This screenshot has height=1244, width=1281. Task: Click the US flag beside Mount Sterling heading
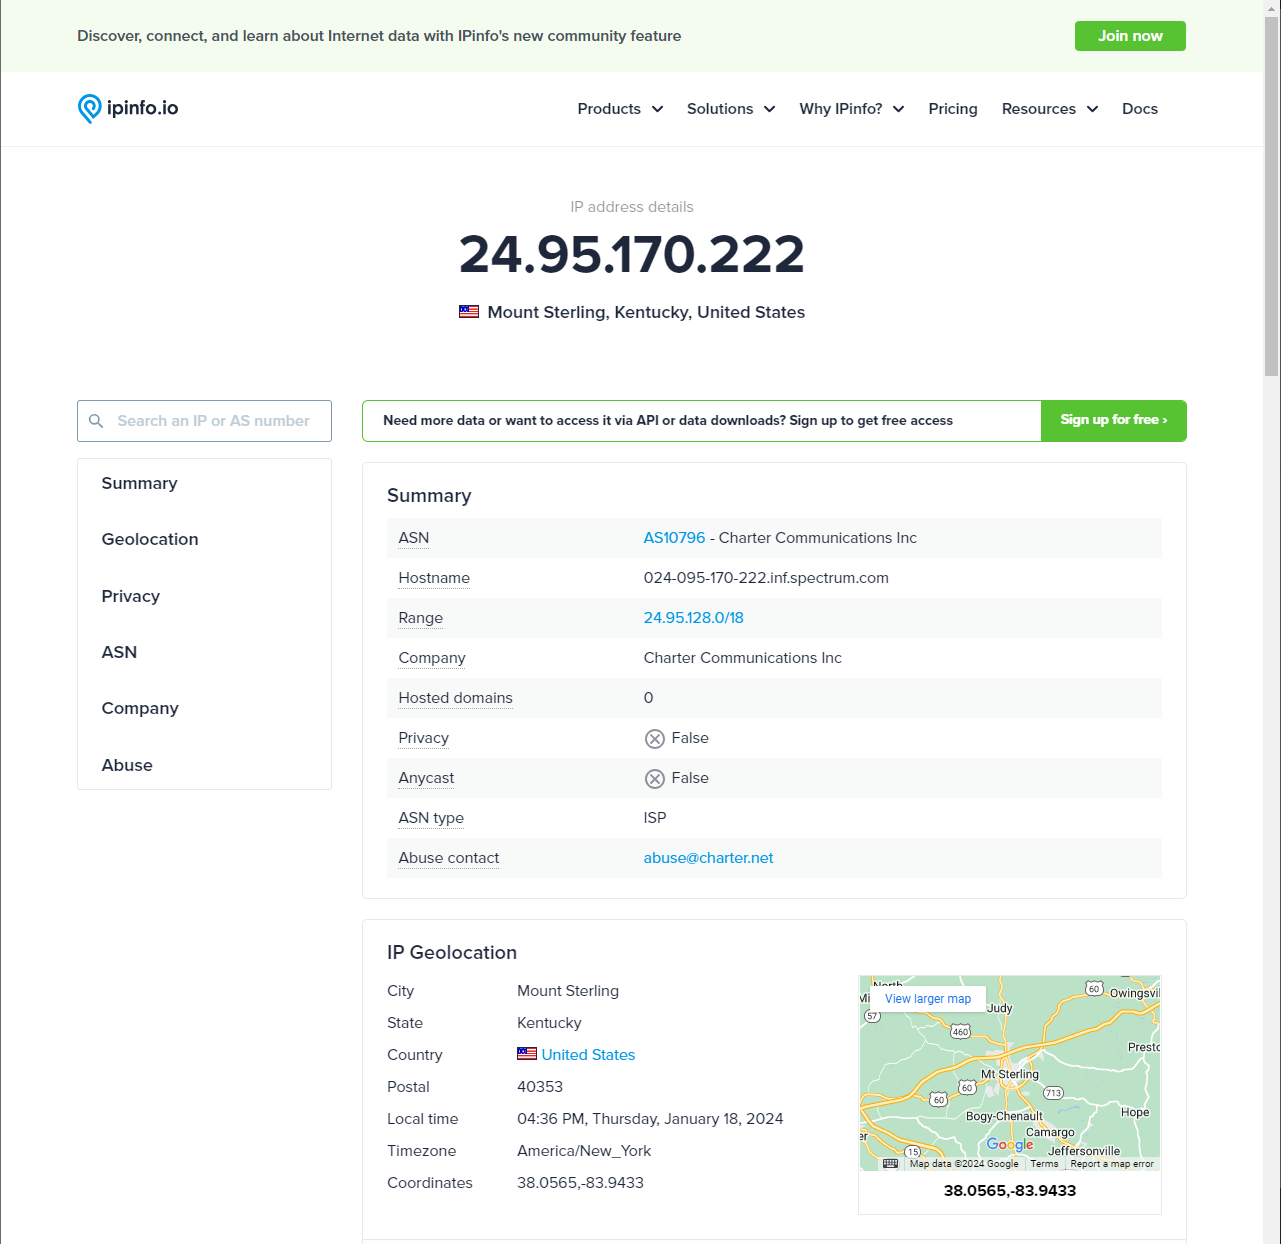tap(468, 312)
